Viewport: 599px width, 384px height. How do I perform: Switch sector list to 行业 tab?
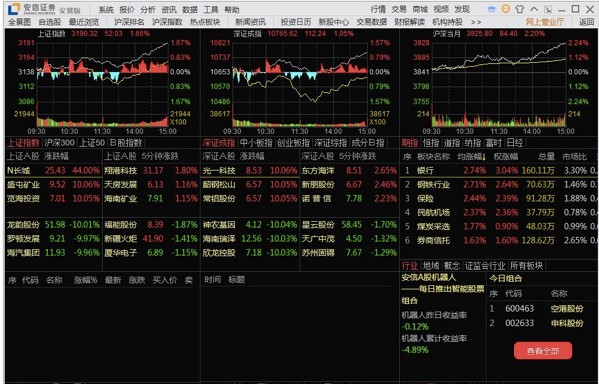(410, 266)
